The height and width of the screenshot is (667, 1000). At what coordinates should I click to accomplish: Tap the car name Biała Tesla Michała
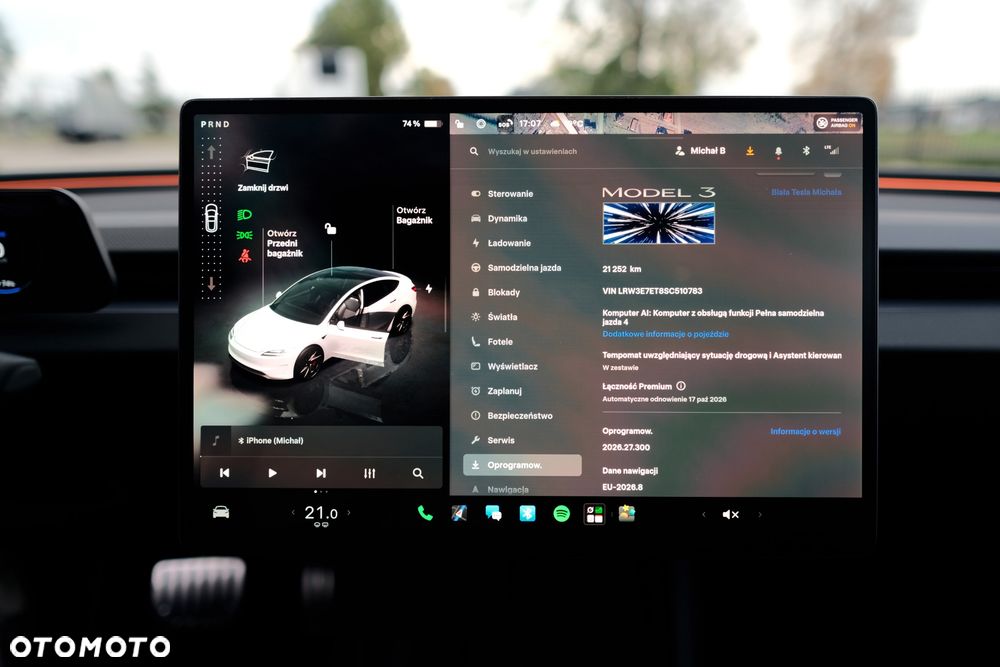click(806, 192)
